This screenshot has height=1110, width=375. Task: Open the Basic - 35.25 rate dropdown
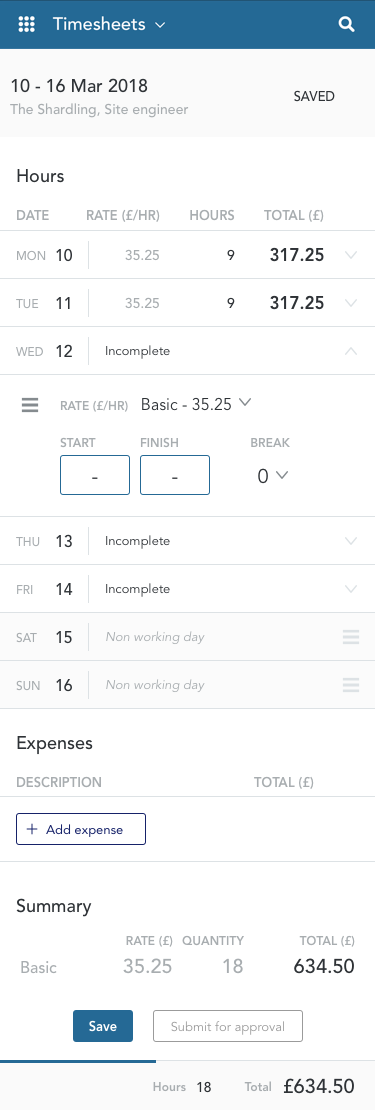click(x=196, y=404)
